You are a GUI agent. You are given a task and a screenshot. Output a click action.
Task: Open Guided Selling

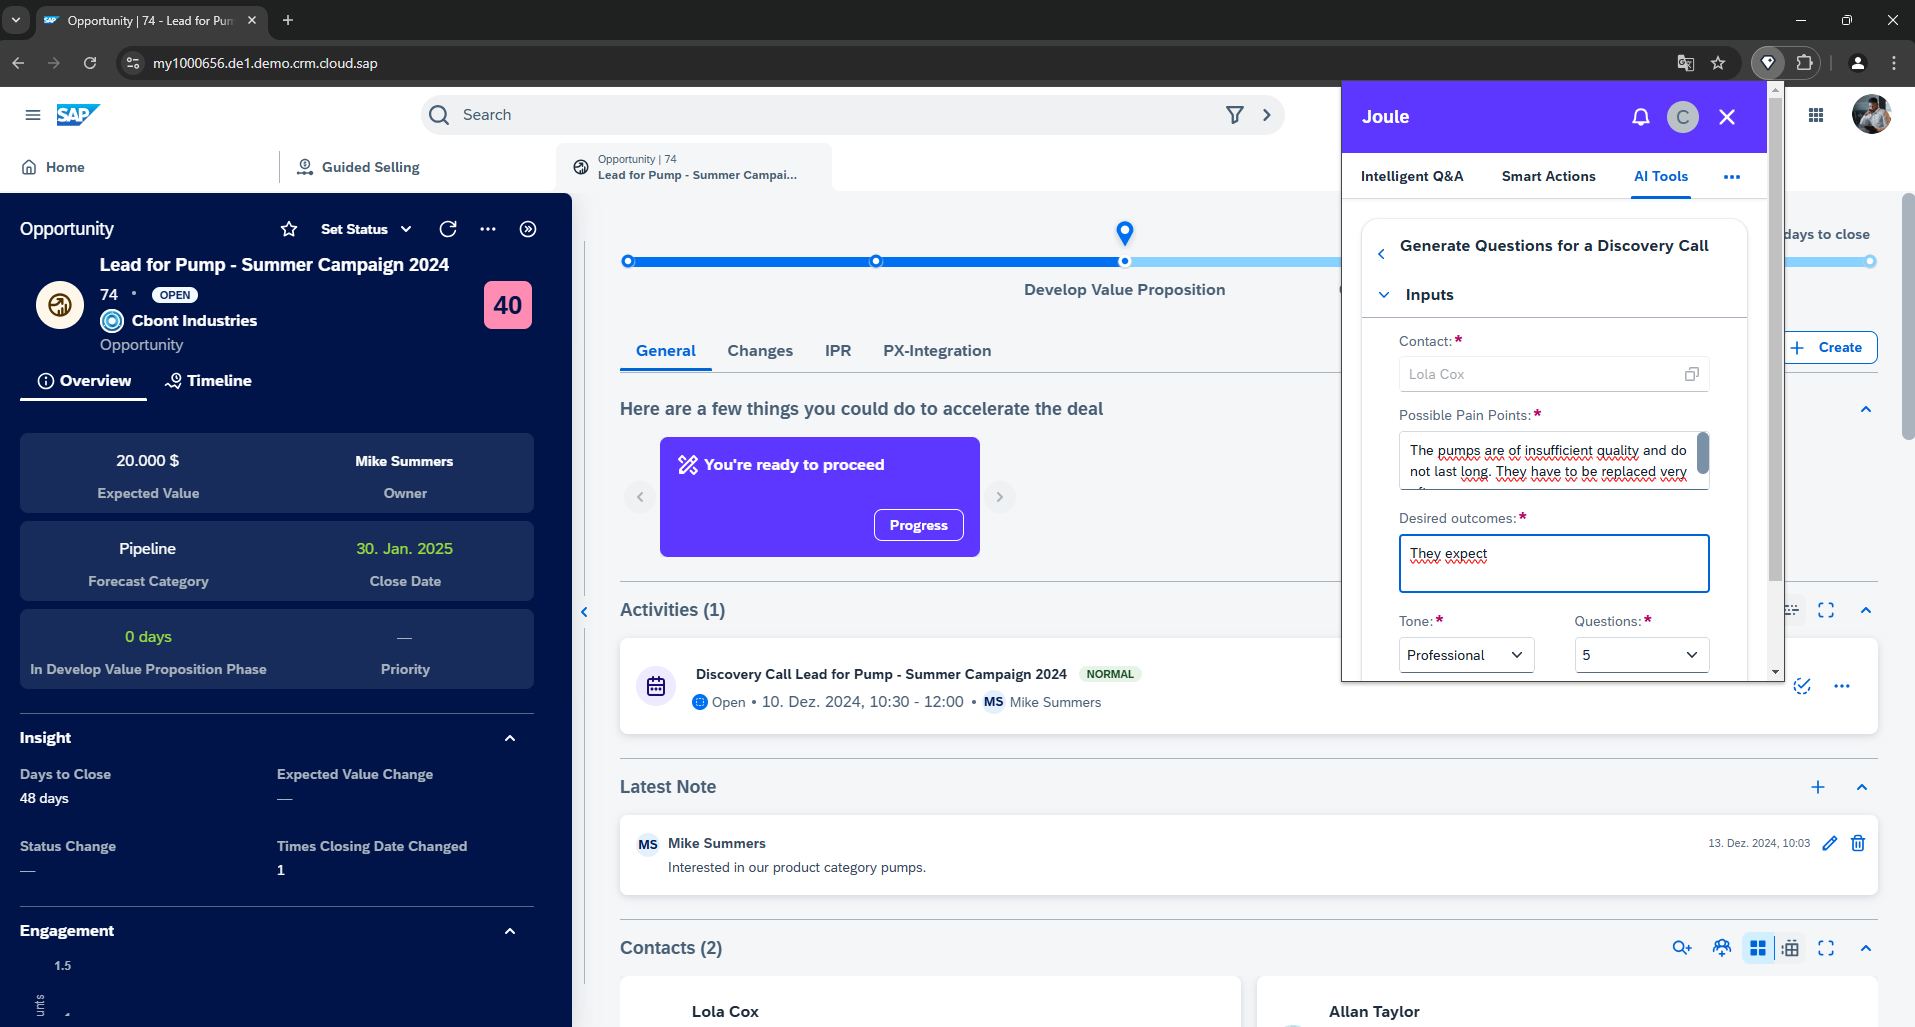pyautogui.click(x=358, y=167)
